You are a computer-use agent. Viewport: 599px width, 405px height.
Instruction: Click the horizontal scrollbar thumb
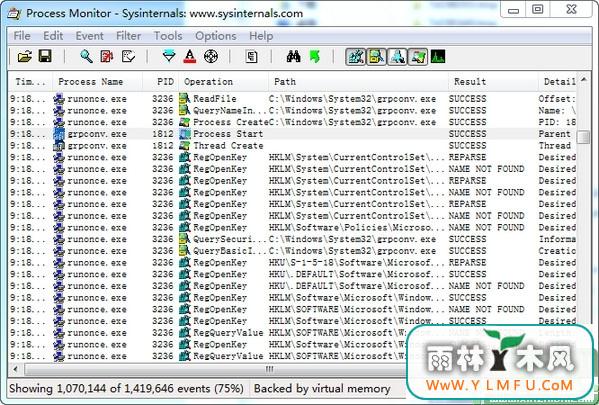pos(269,369)
